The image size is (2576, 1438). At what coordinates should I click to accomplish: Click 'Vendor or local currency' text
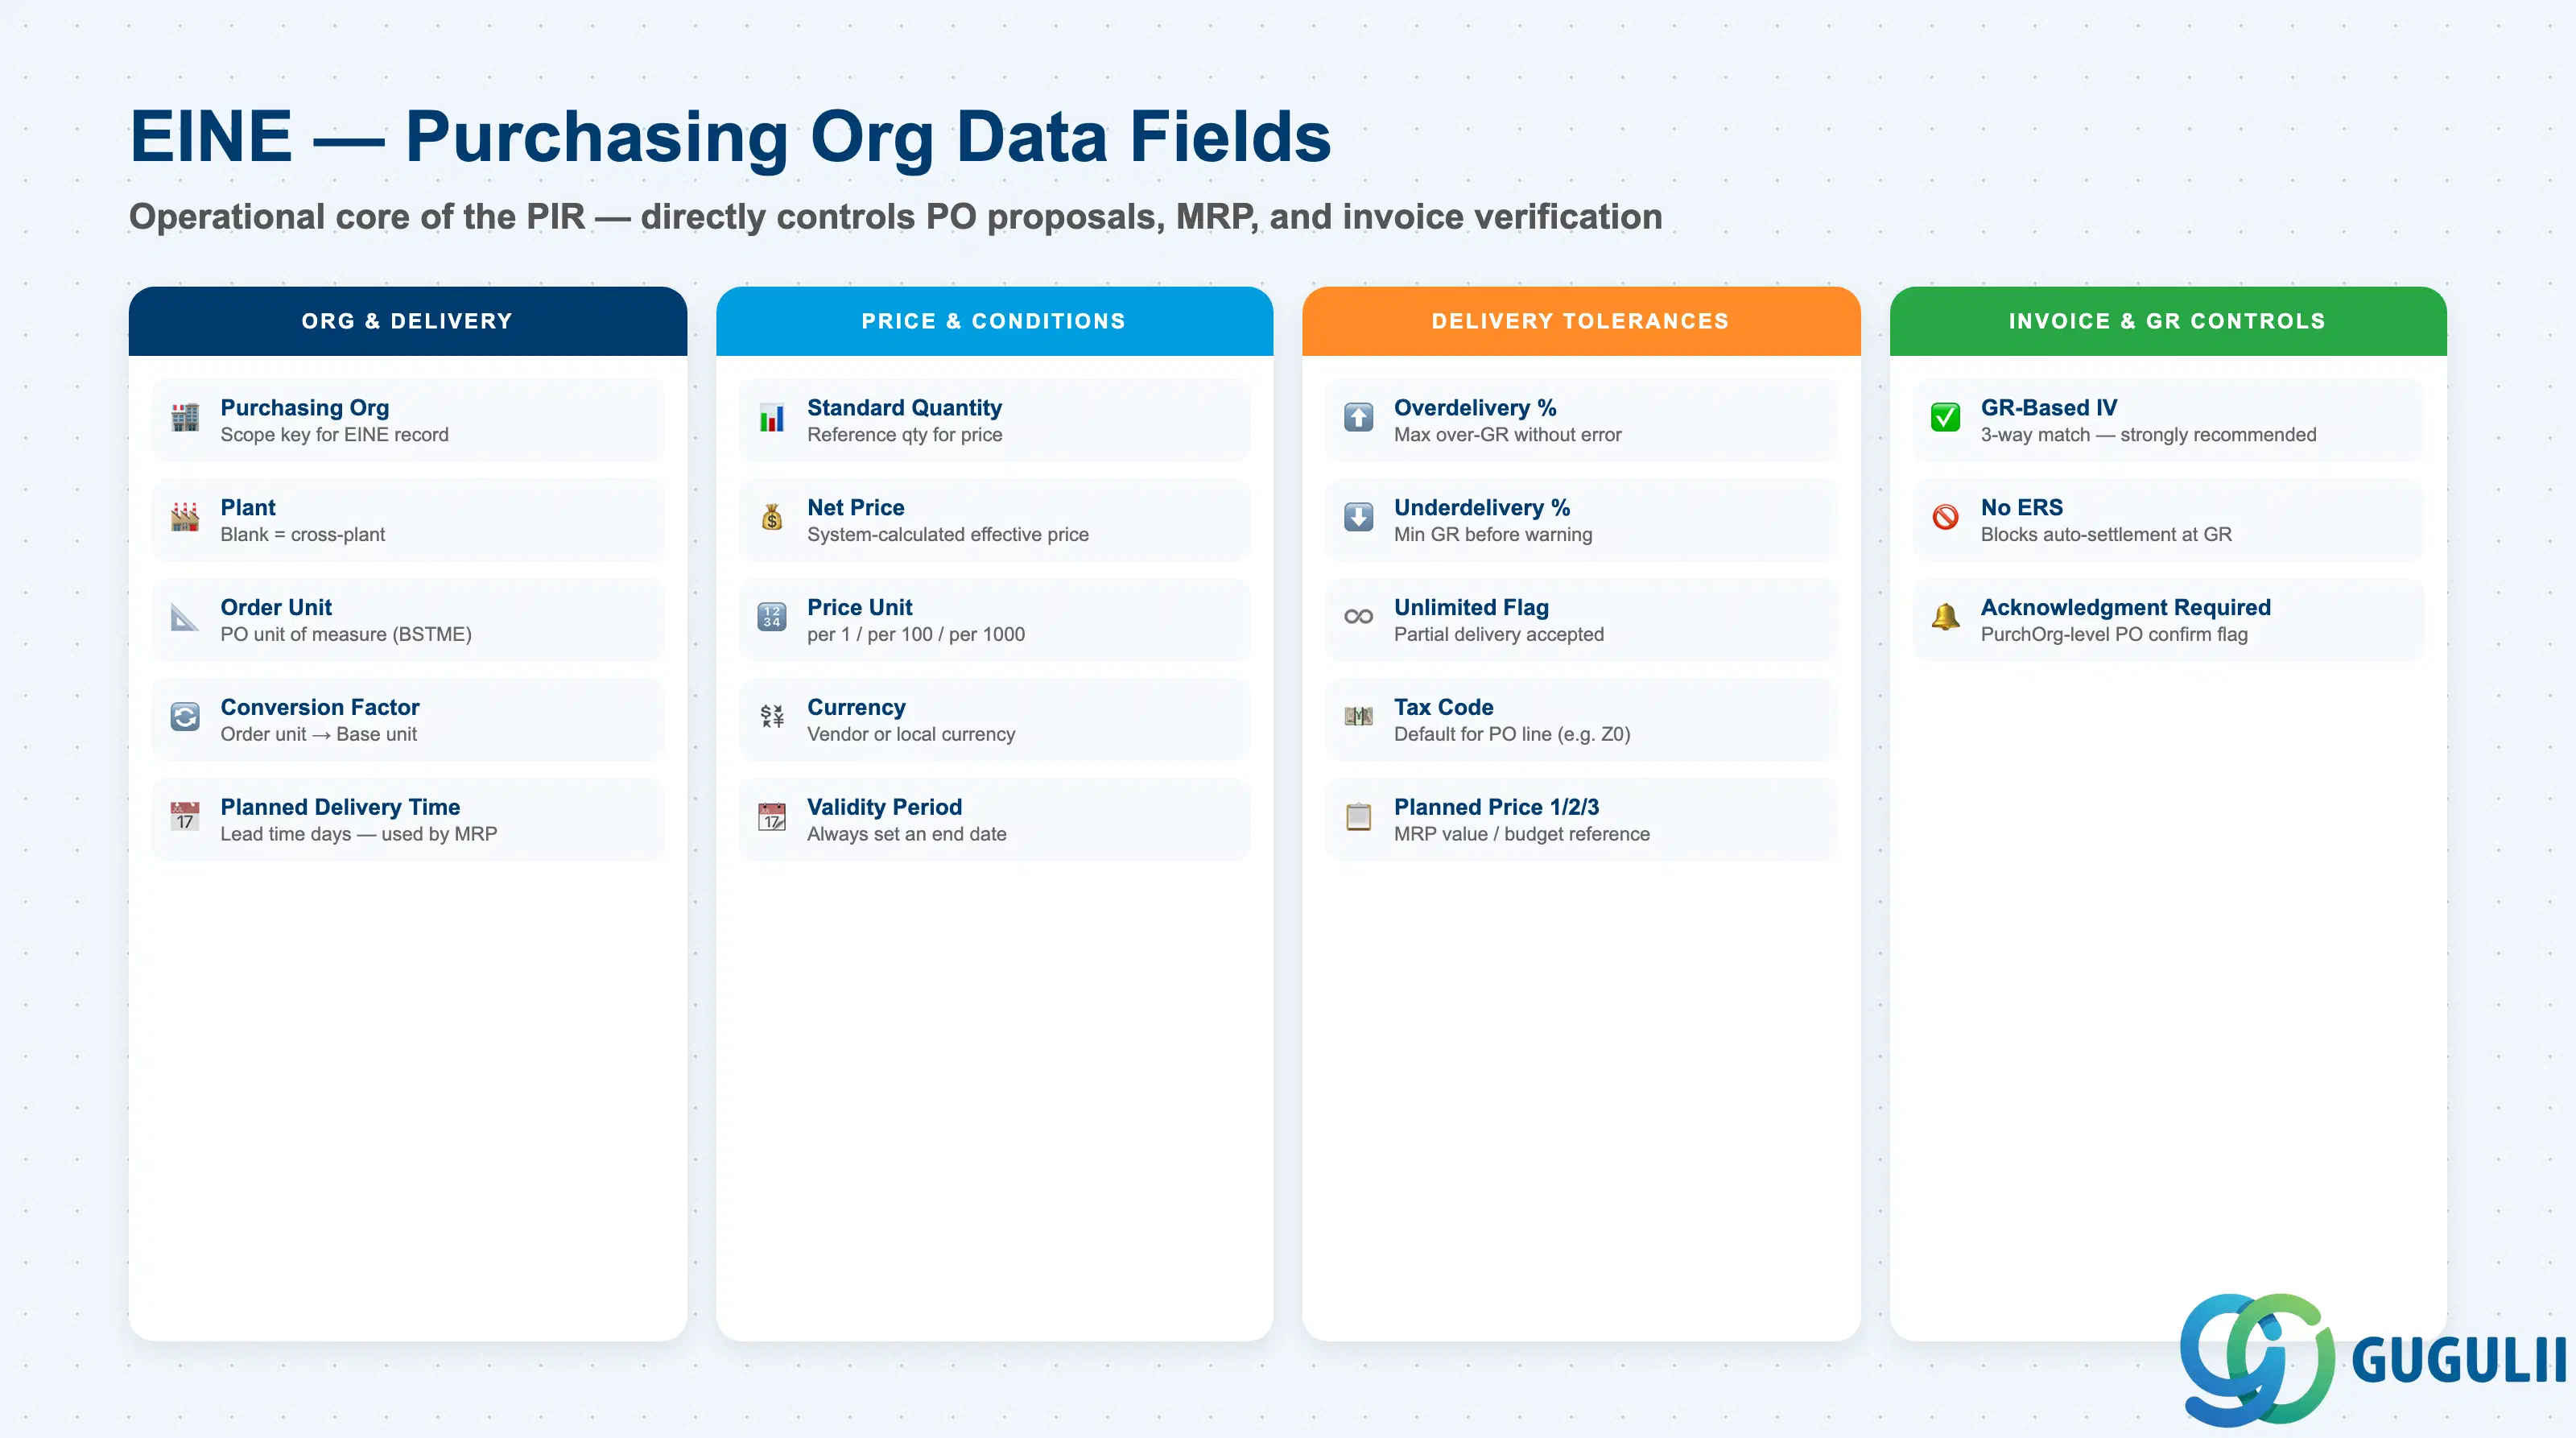pyautogui.click(x=911, y=735)
